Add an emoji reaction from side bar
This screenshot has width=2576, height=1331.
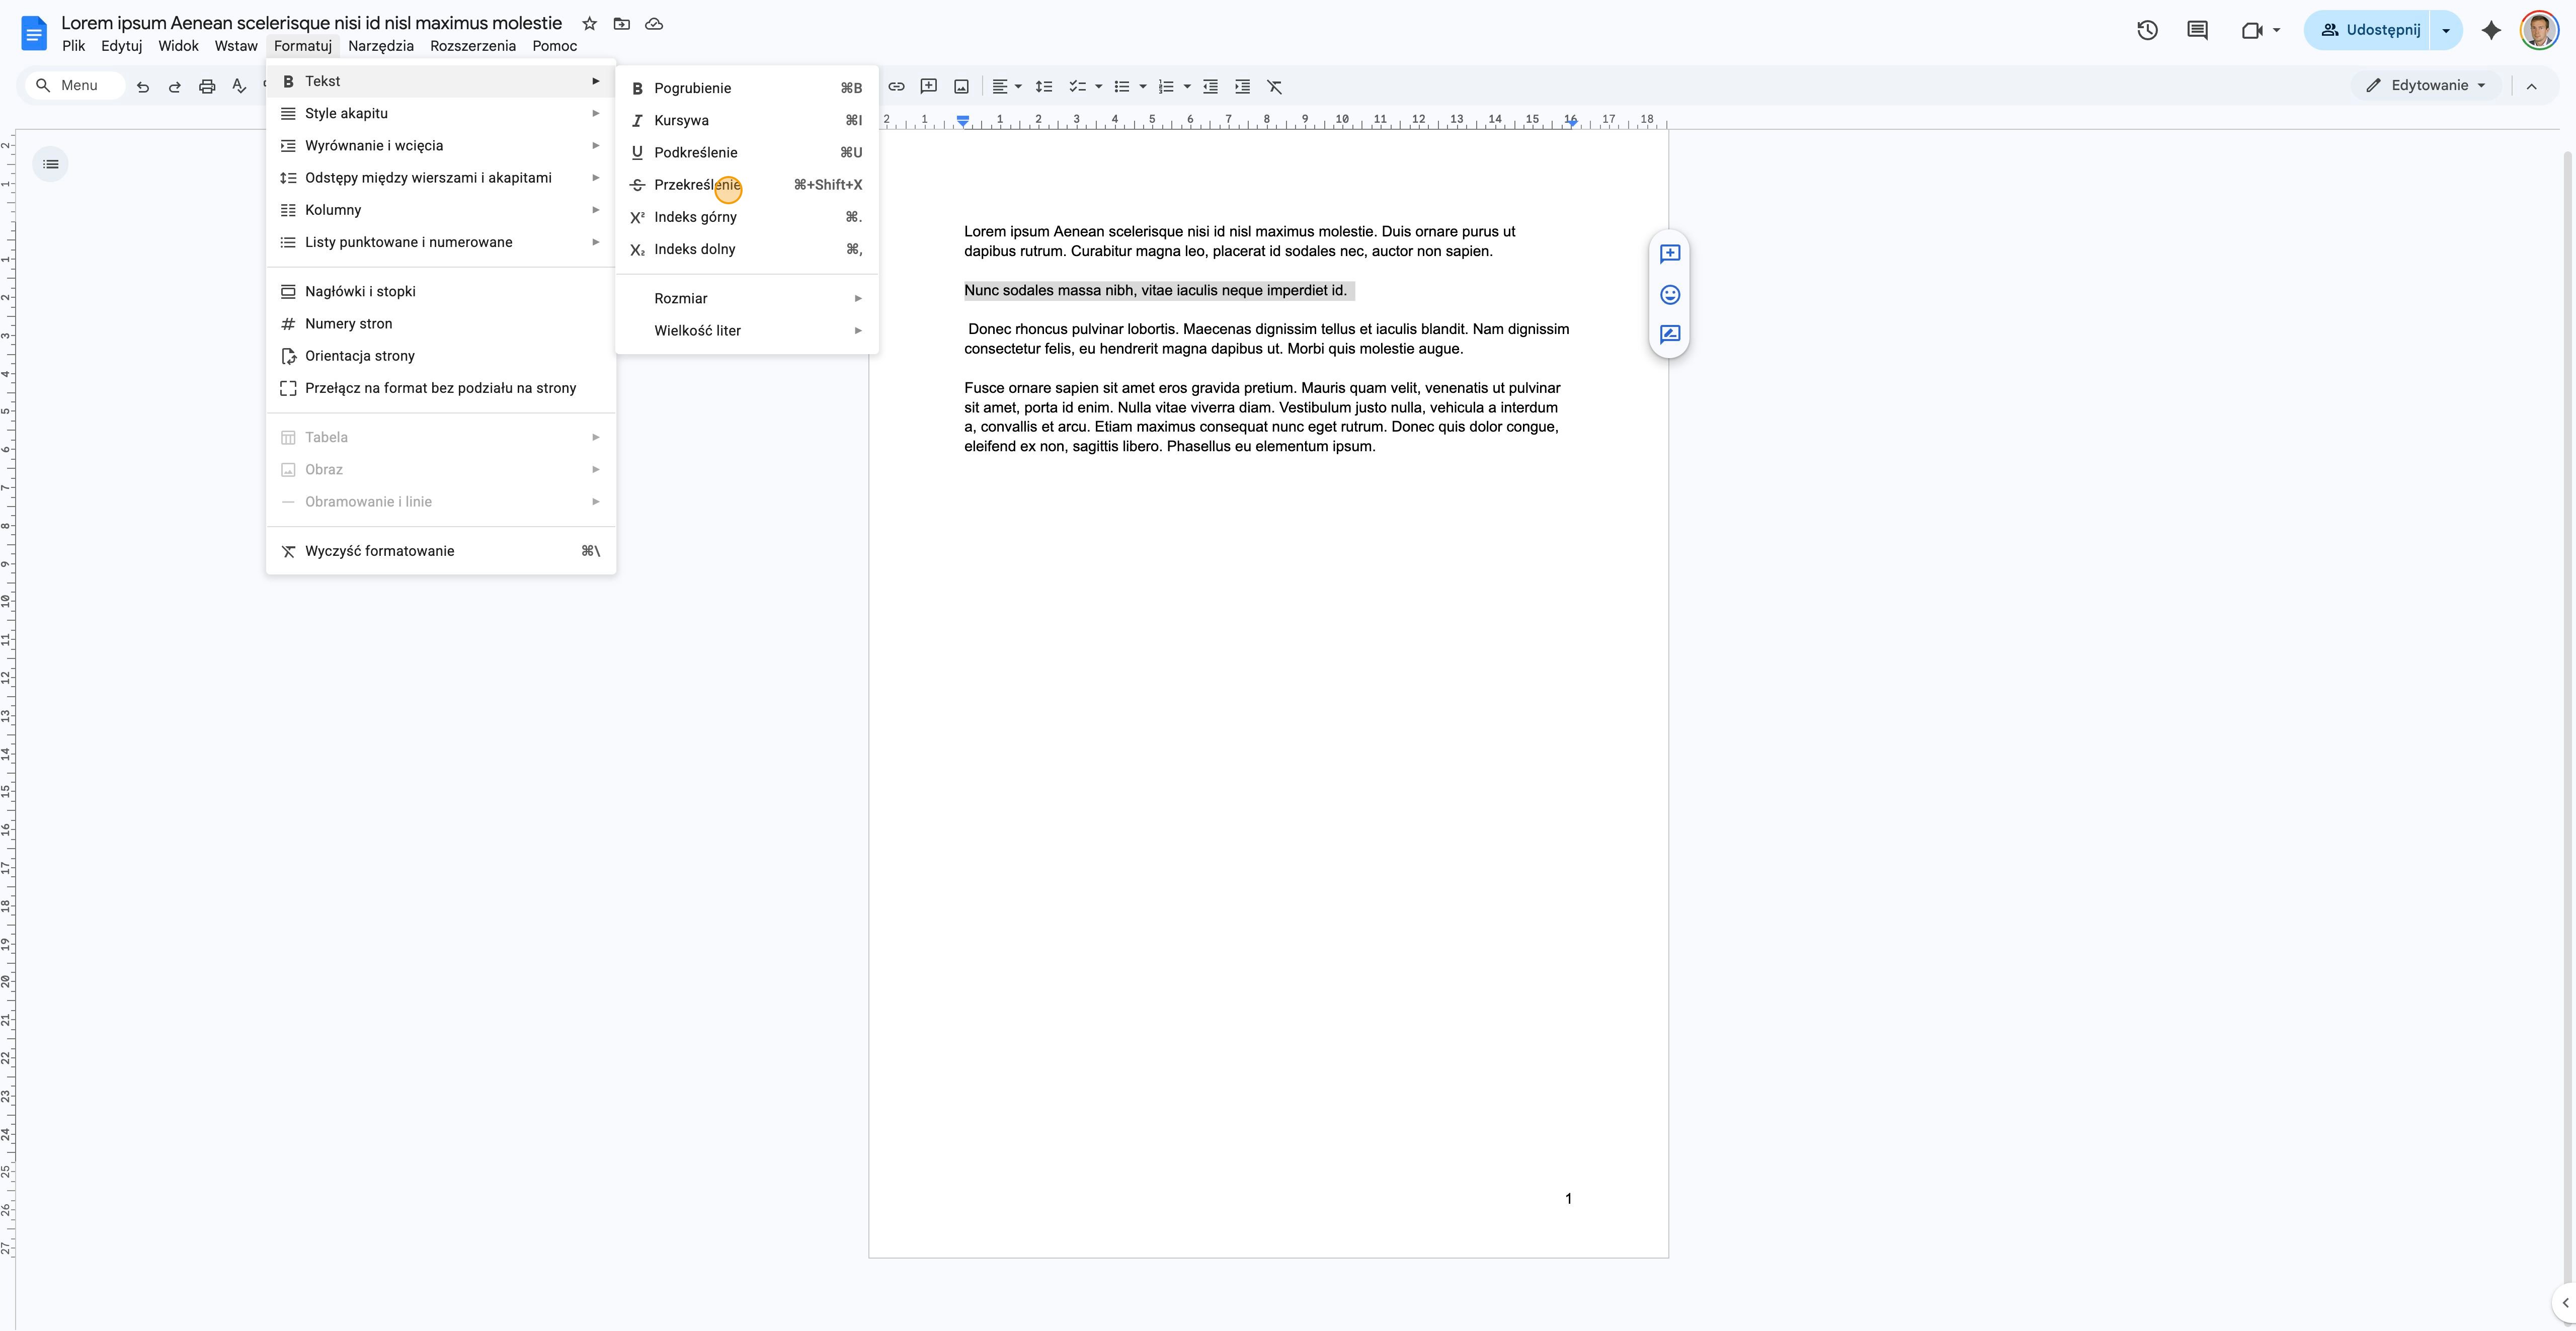(x=1670, y=295)
